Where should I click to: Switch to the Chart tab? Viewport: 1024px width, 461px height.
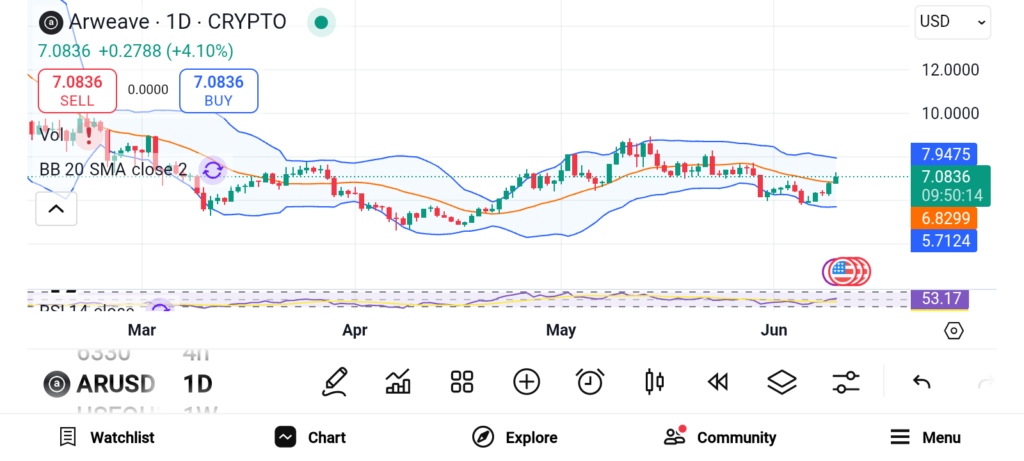coord(310,437)
